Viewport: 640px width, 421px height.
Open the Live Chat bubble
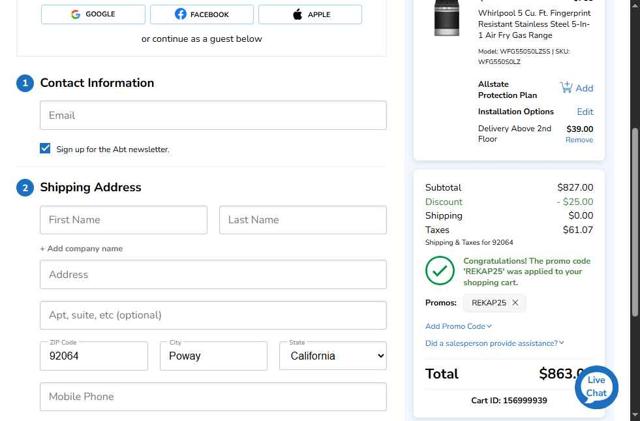click(x=596, y=387)
